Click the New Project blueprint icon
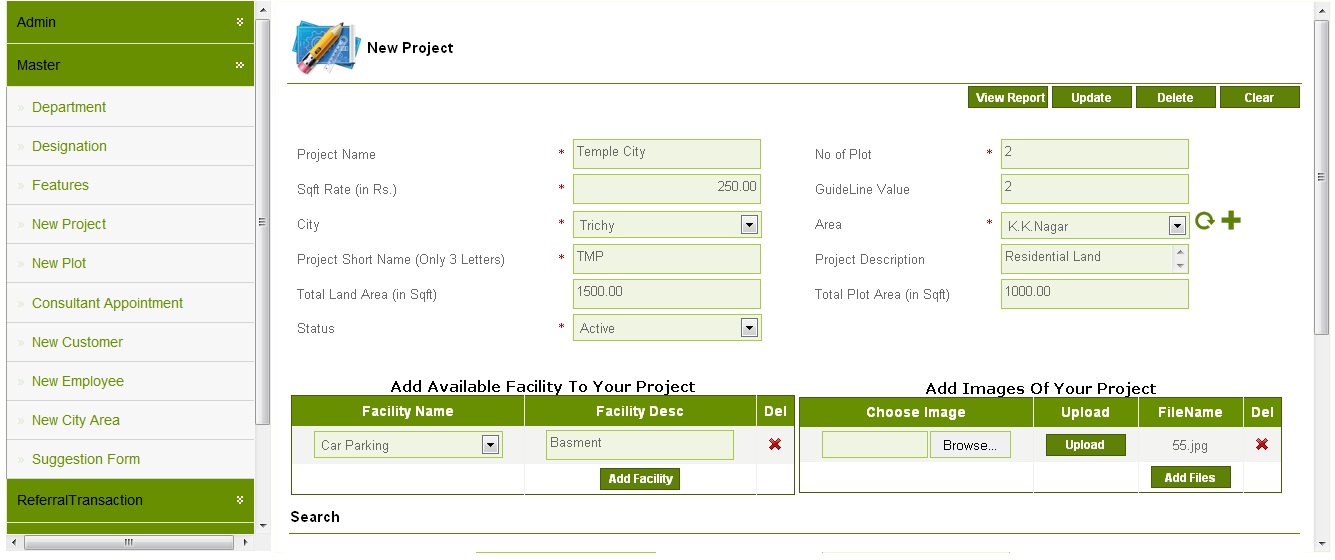This screenshot has height=560, width=1335. pyautogui.click(x=325, y=47)
